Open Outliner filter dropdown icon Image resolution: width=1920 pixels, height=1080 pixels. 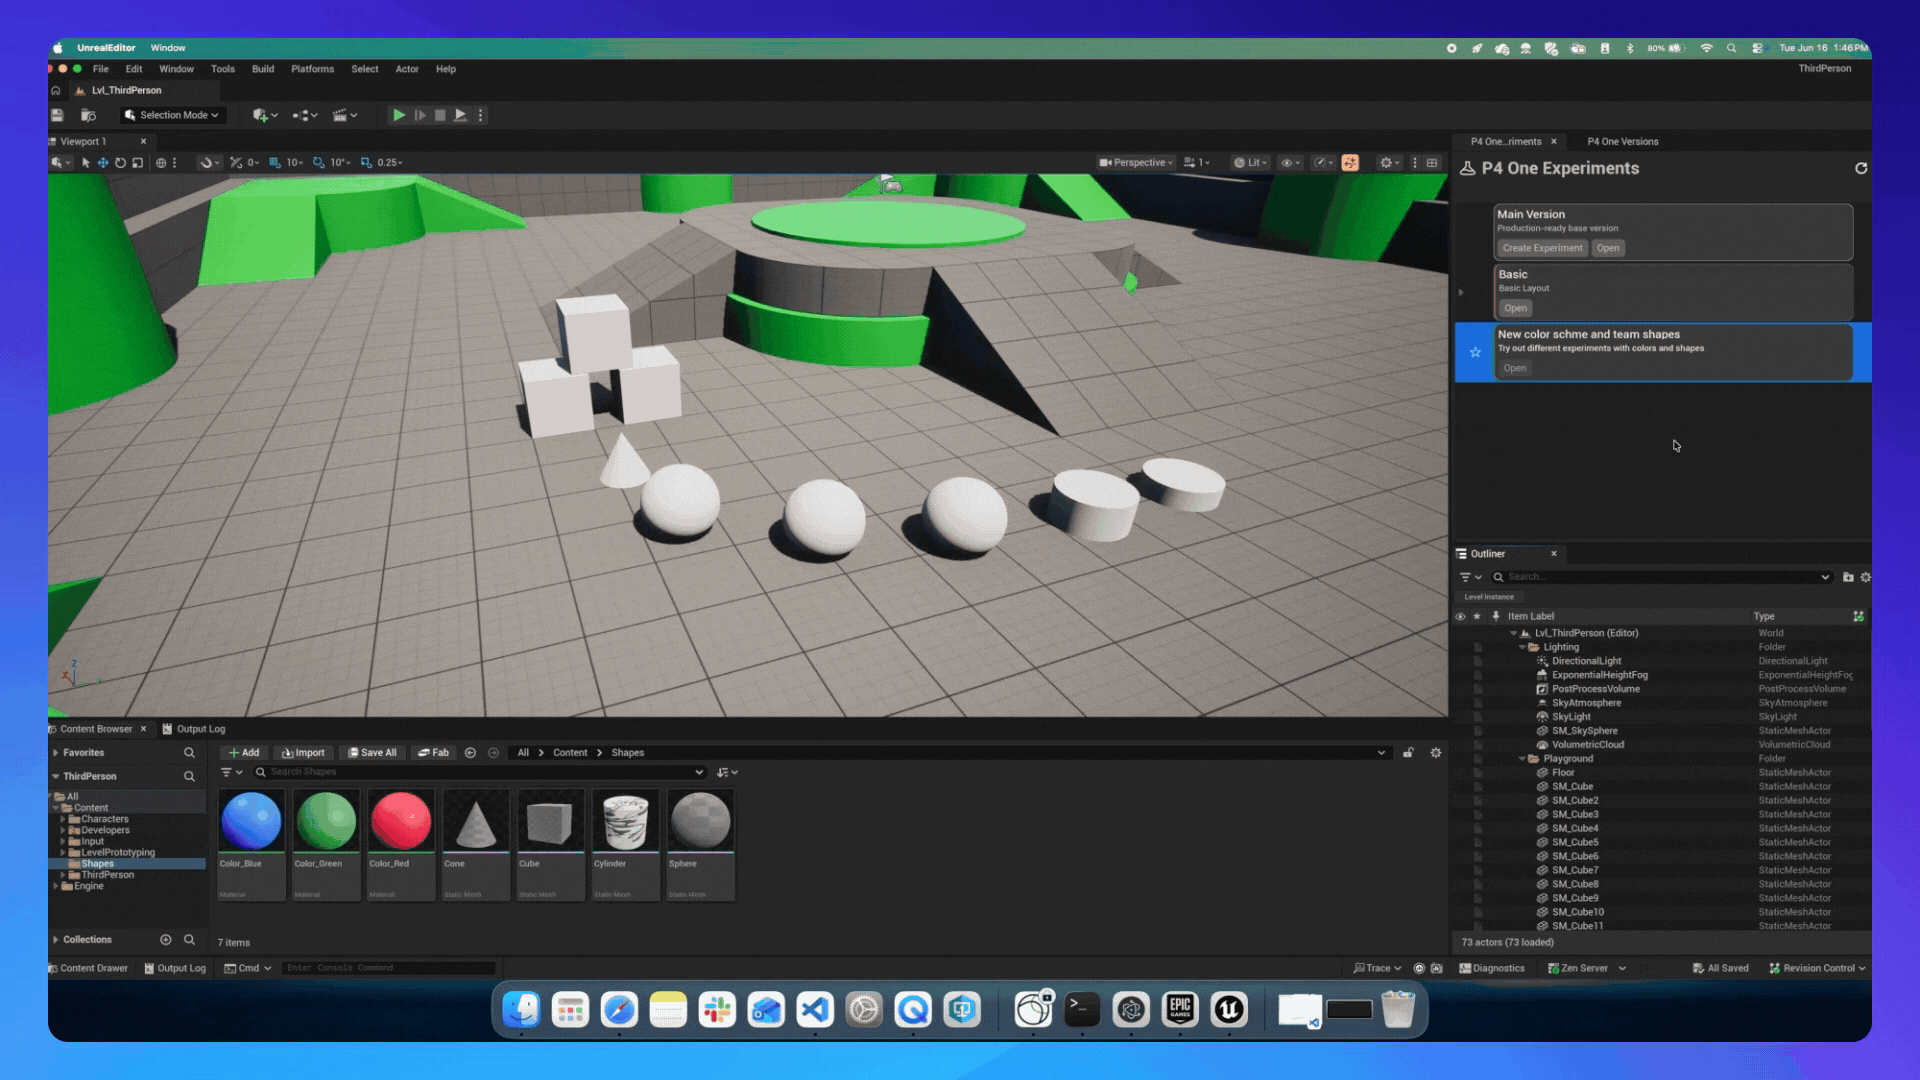click(1470, 577)
